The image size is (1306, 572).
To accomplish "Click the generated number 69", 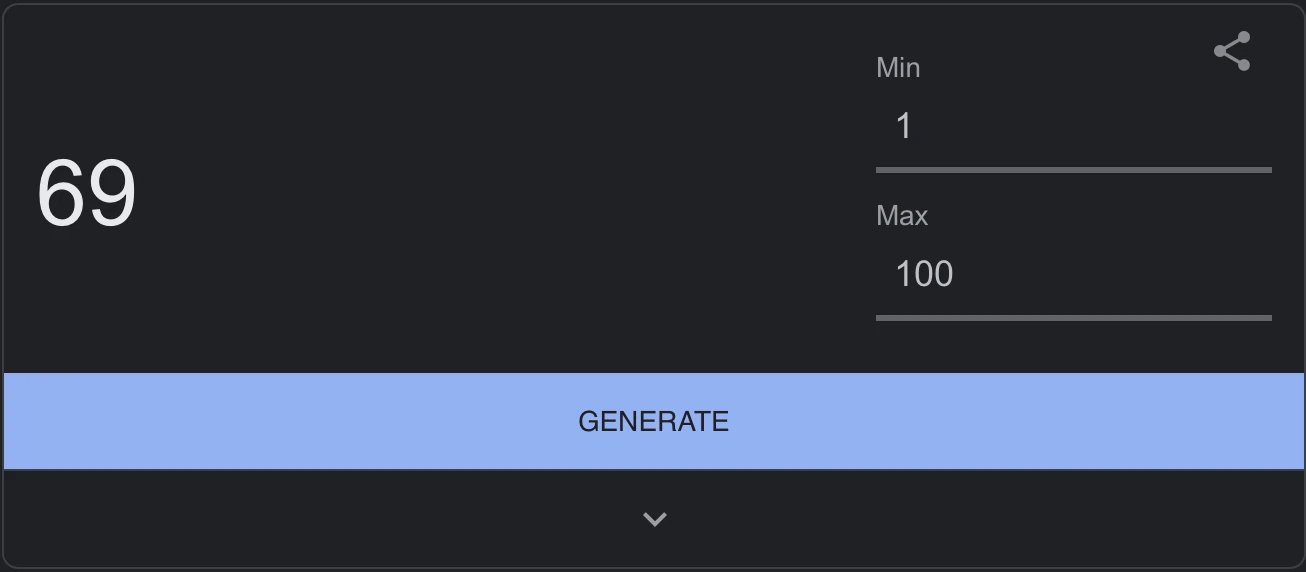I will (x=86, y=194).
